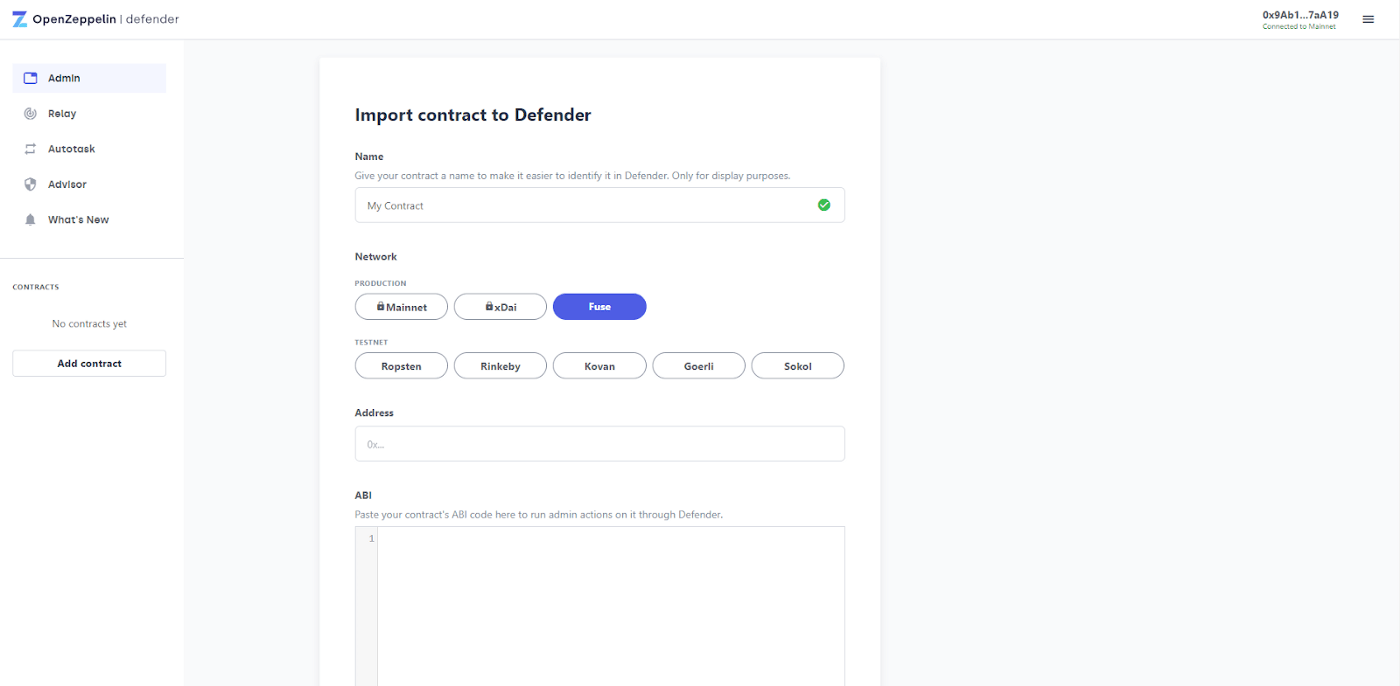Click the OpenZeppelin logo
Viewport: 1400px width, 686px height.
tap(20, 18)
